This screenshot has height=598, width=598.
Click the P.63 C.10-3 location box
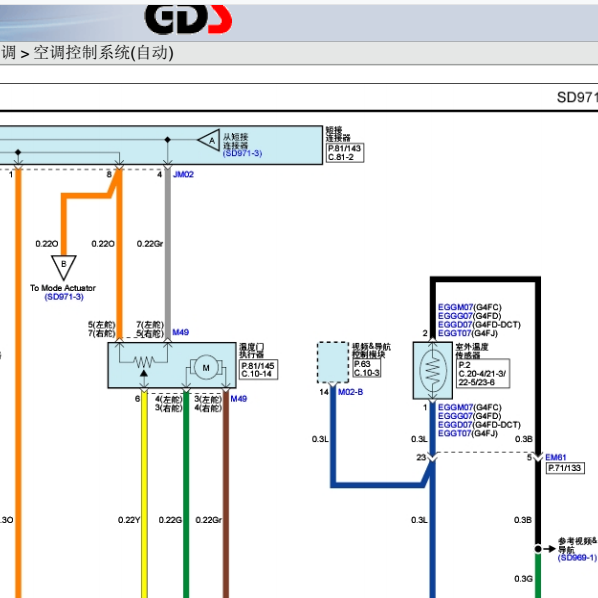(367, 368)
